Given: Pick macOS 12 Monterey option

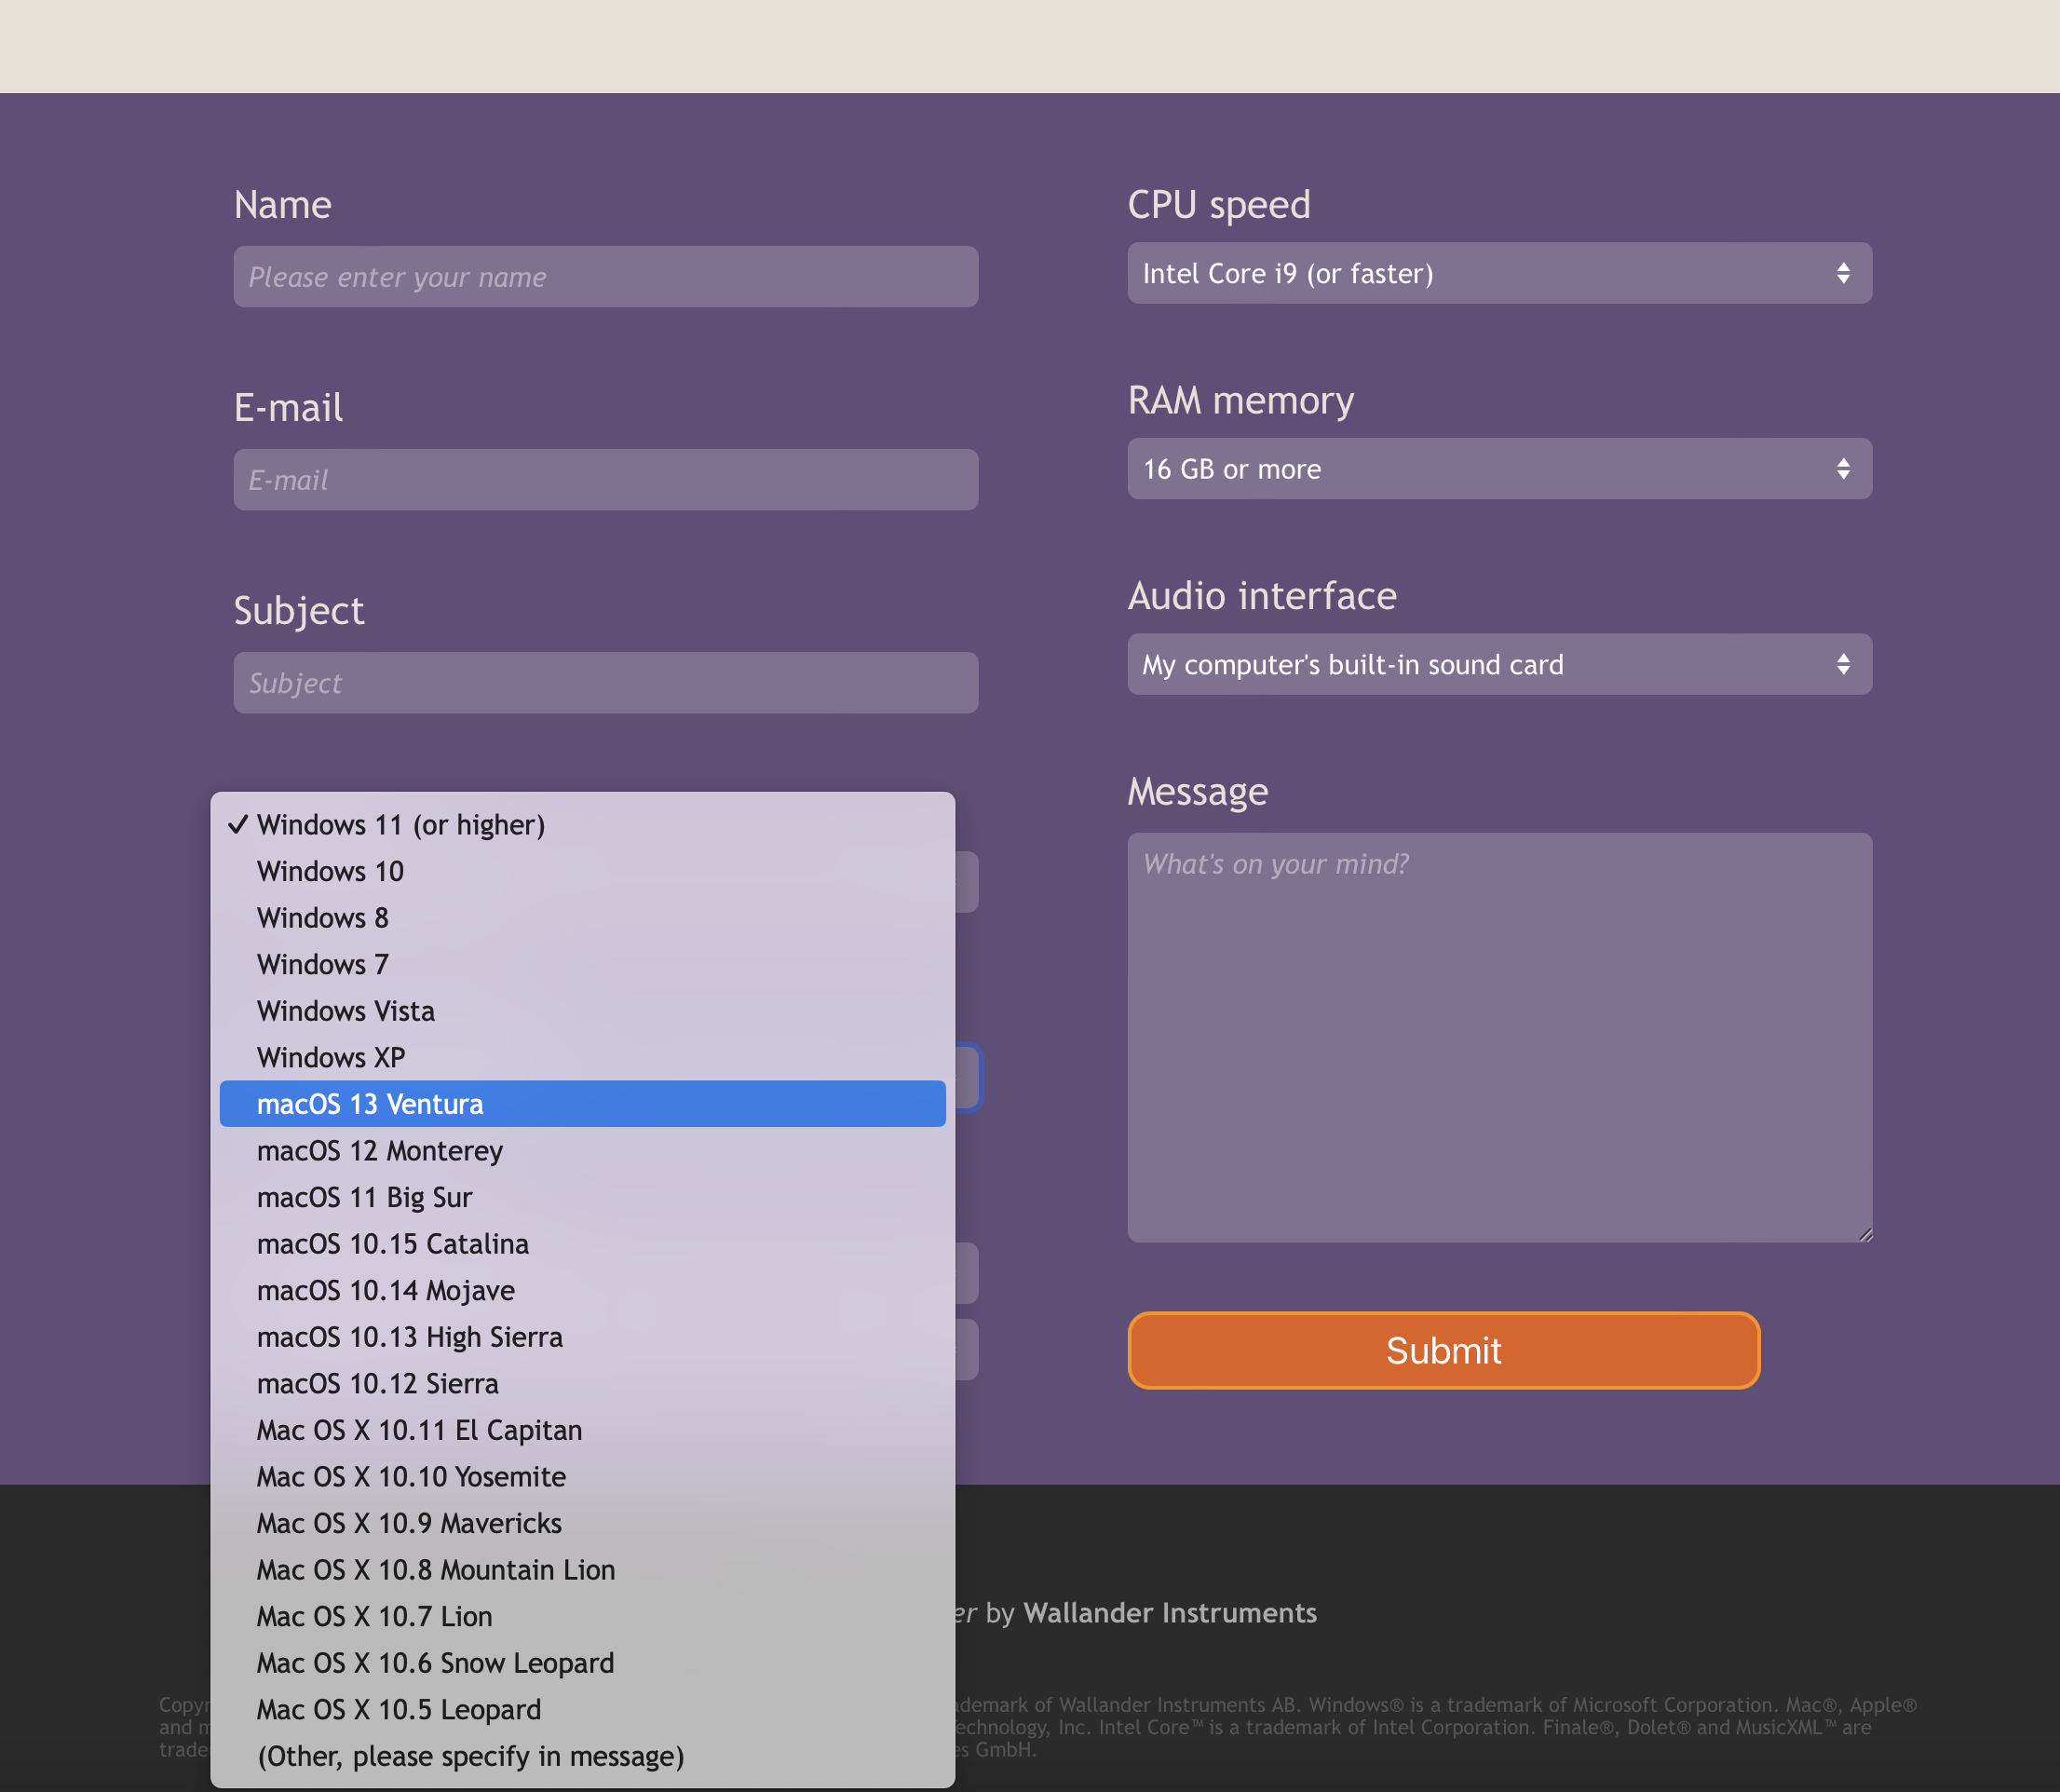Looking at the screenshot, I should [x=380, y=1151].
